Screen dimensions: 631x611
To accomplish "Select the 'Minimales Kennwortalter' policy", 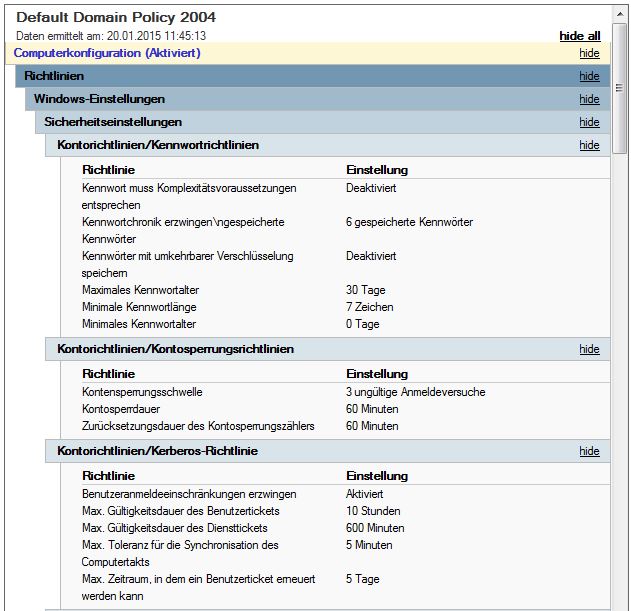I will click(x=139, y=324).
